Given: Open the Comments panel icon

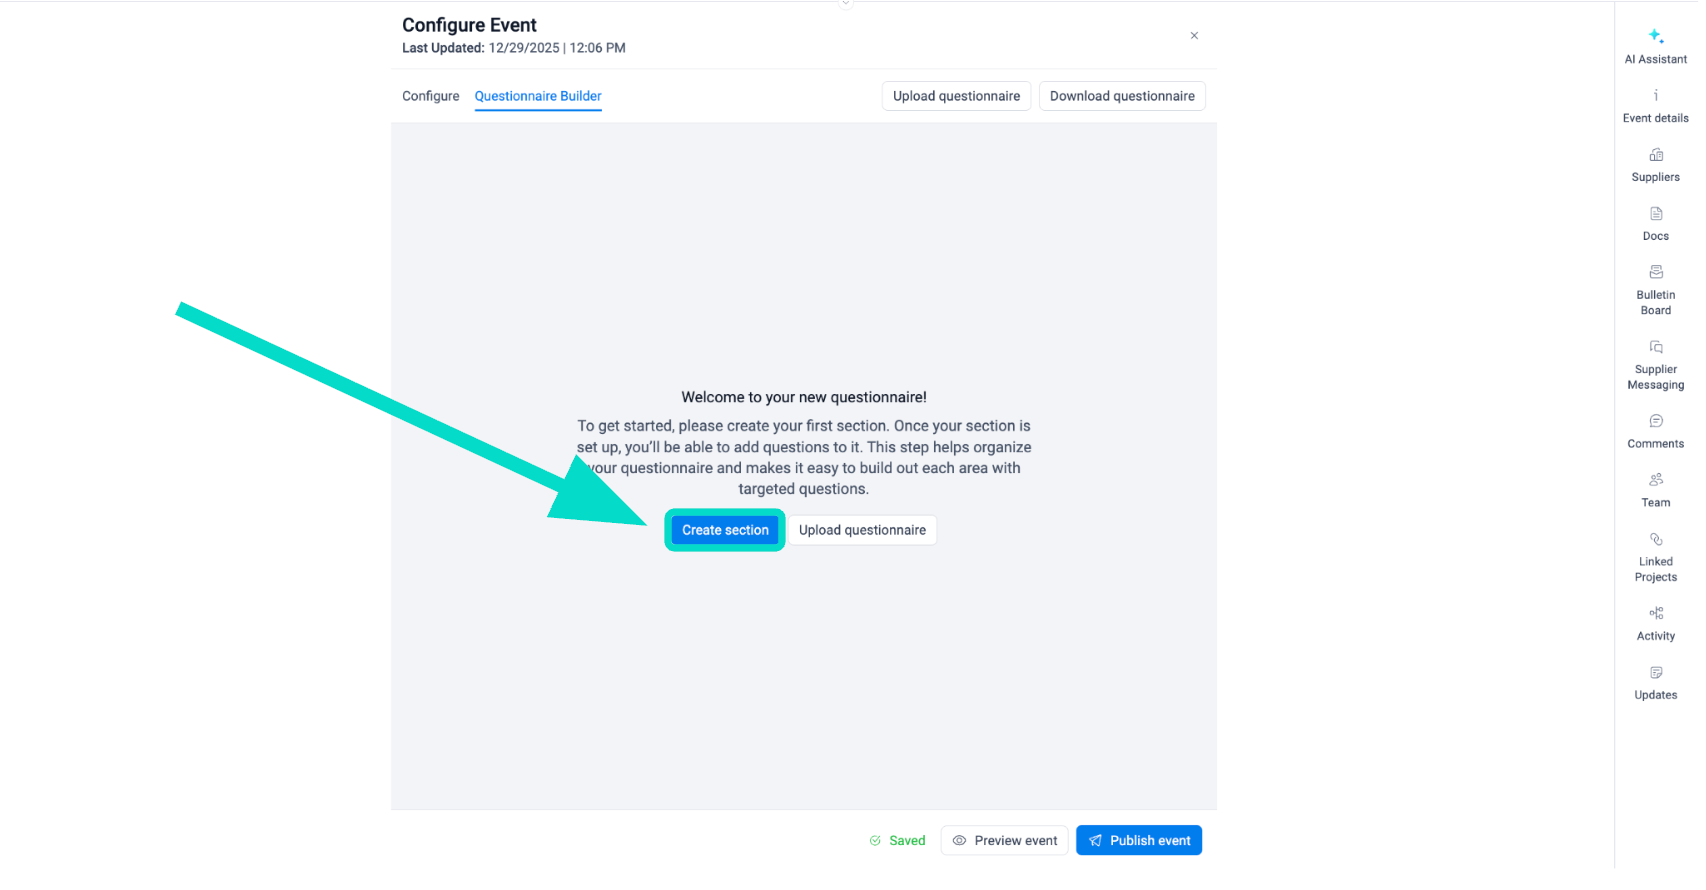Looking at the screenshot, I should (x=1655, y=421).
